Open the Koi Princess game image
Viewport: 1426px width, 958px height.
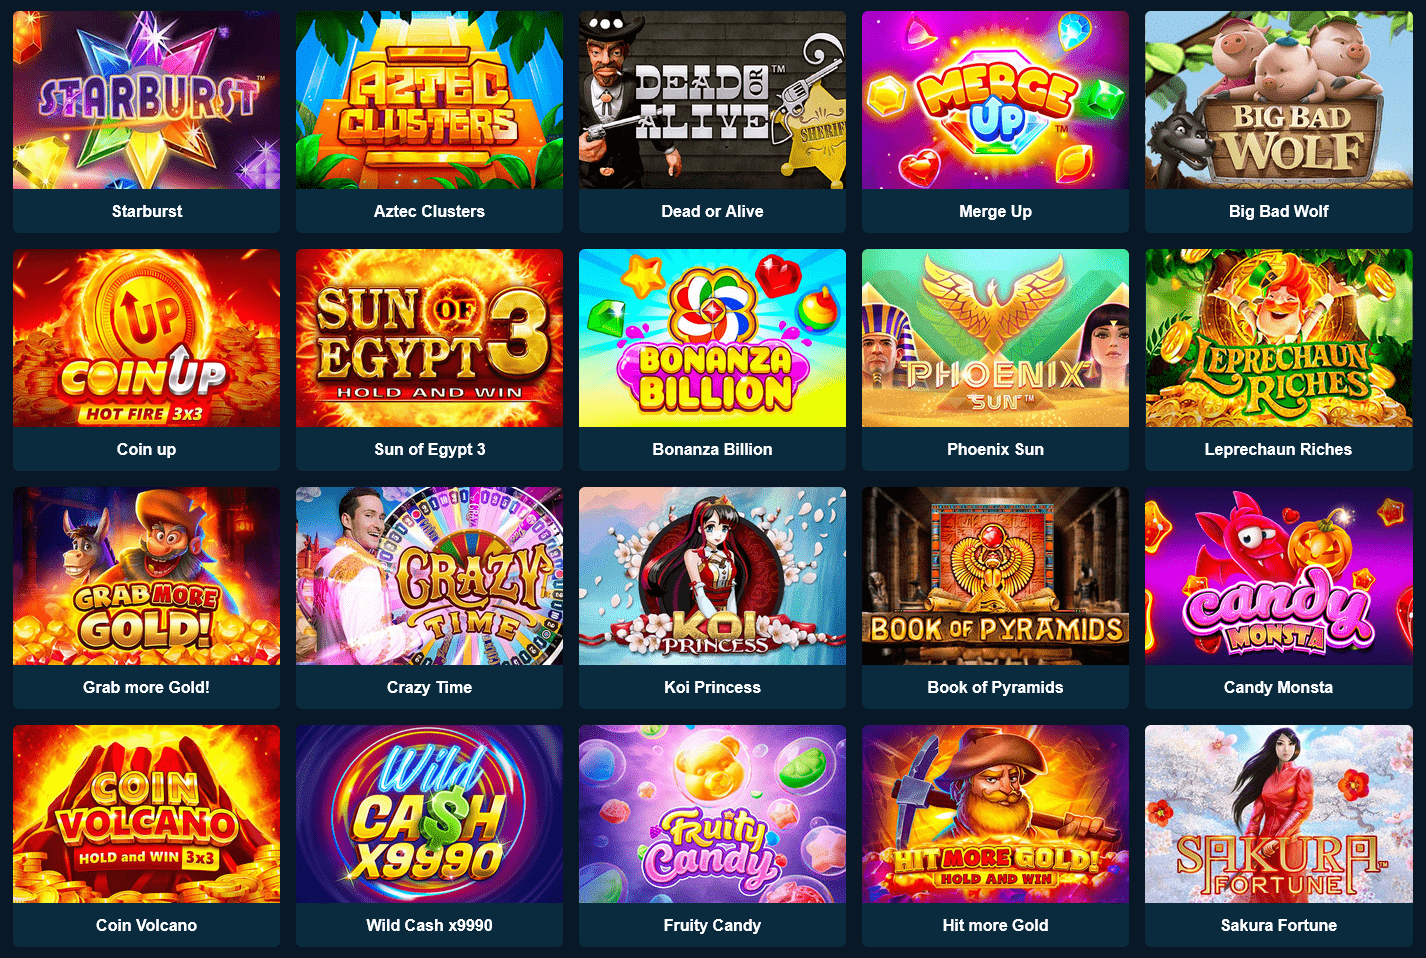(x=712, y=576)
